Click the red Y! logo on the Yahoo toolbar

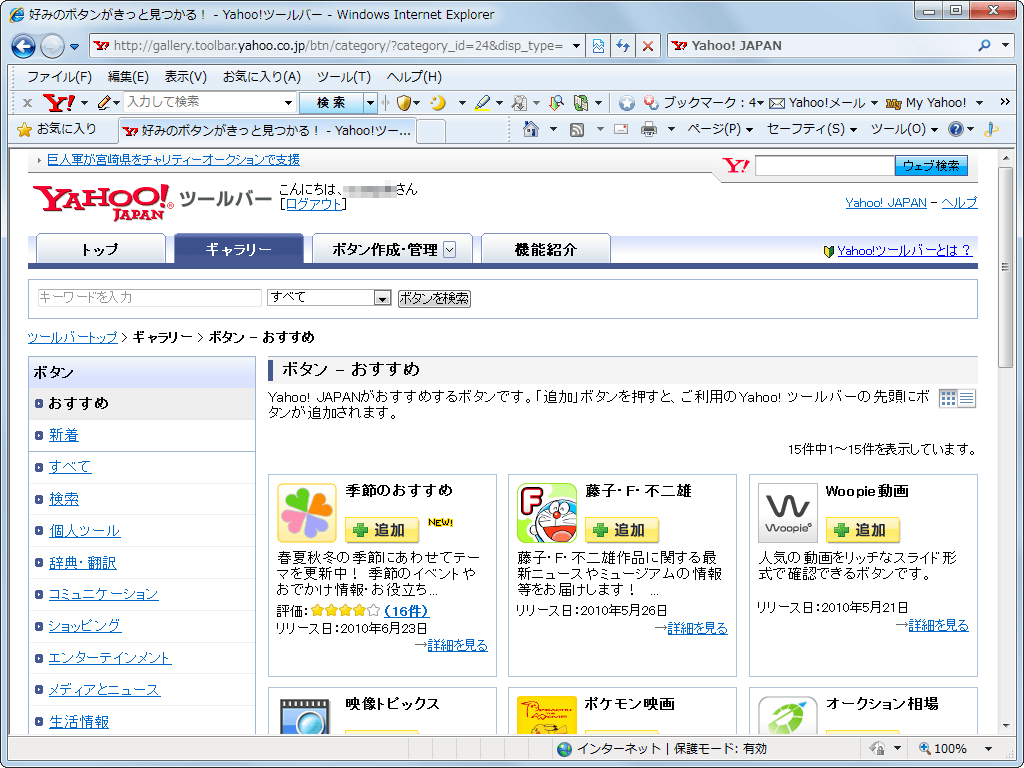pos(59,103)
